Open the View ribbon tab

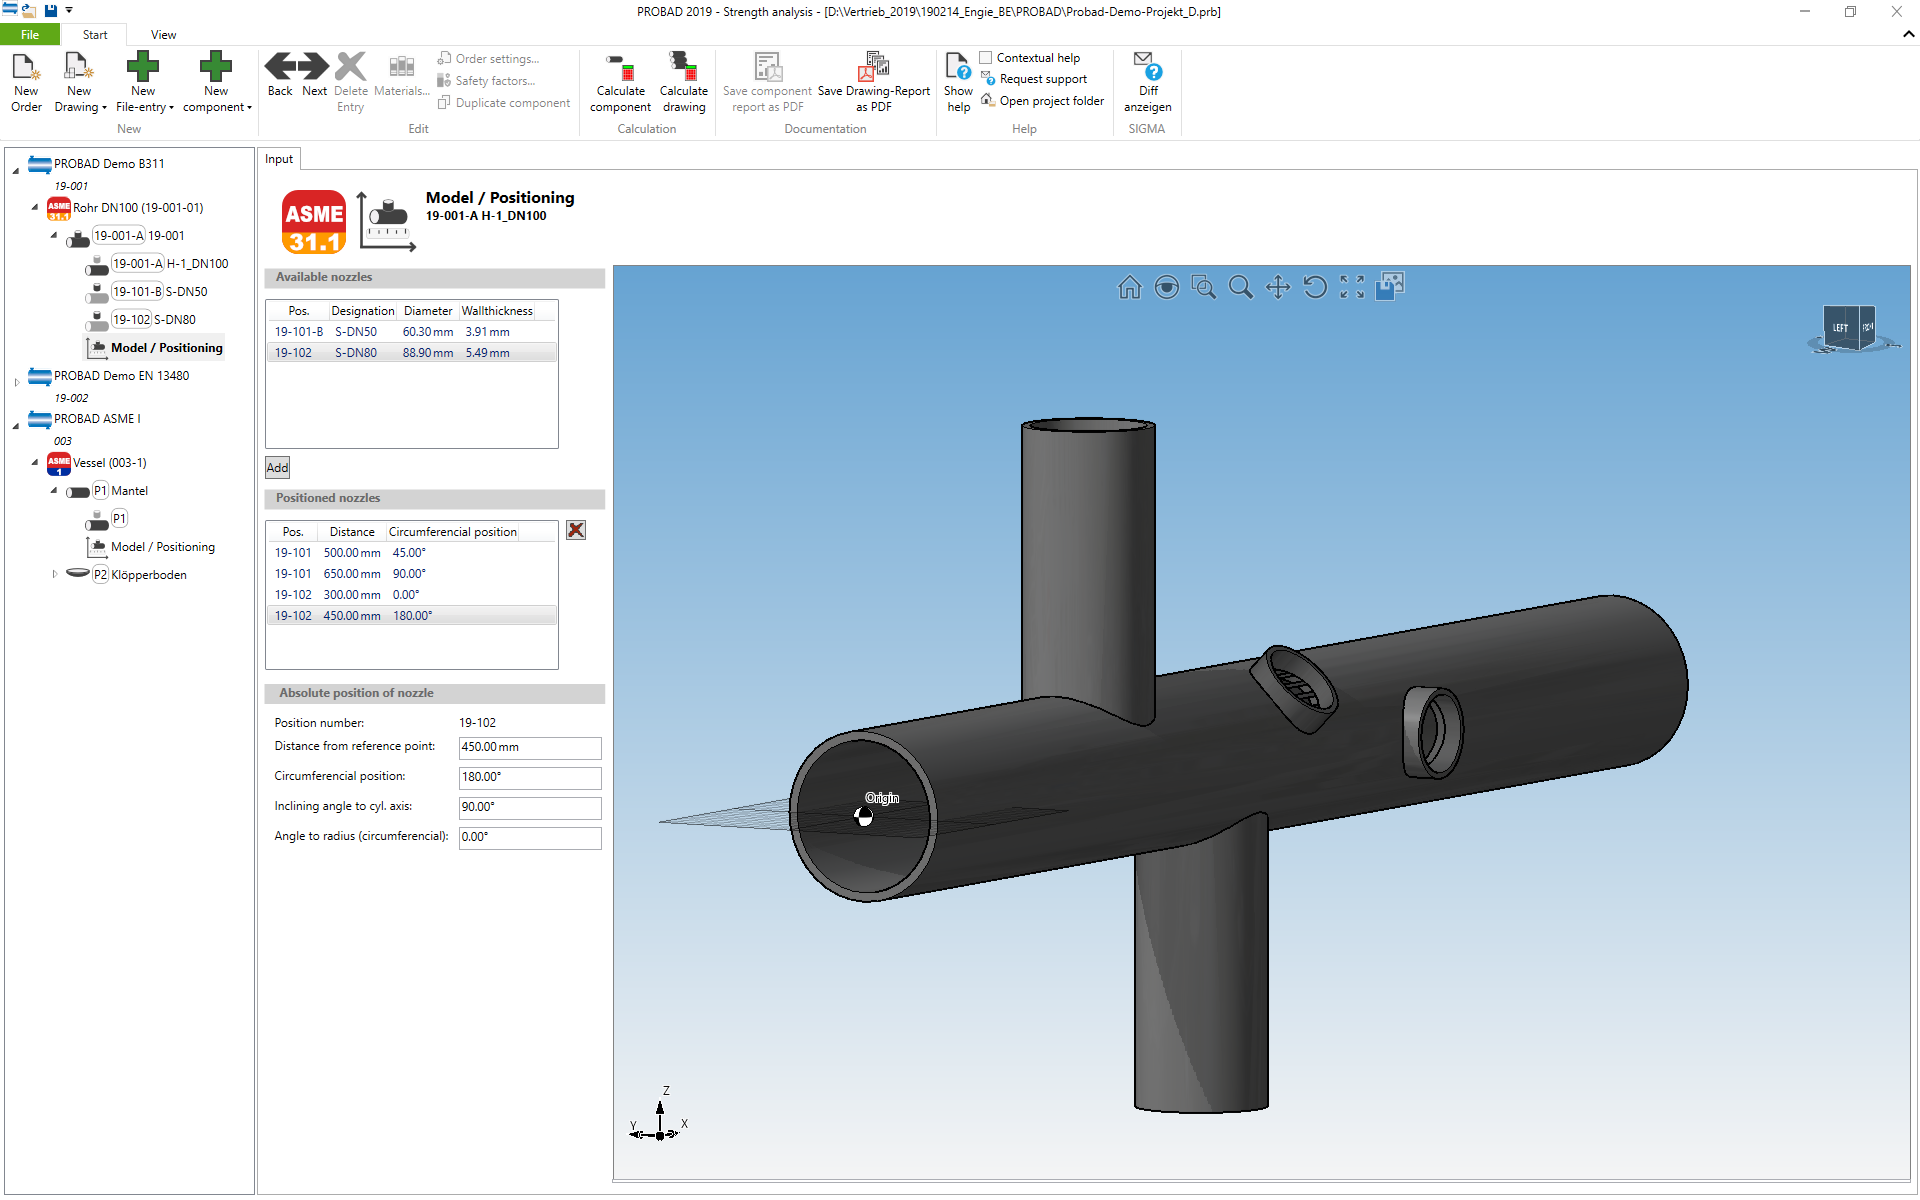coord(163,35)
